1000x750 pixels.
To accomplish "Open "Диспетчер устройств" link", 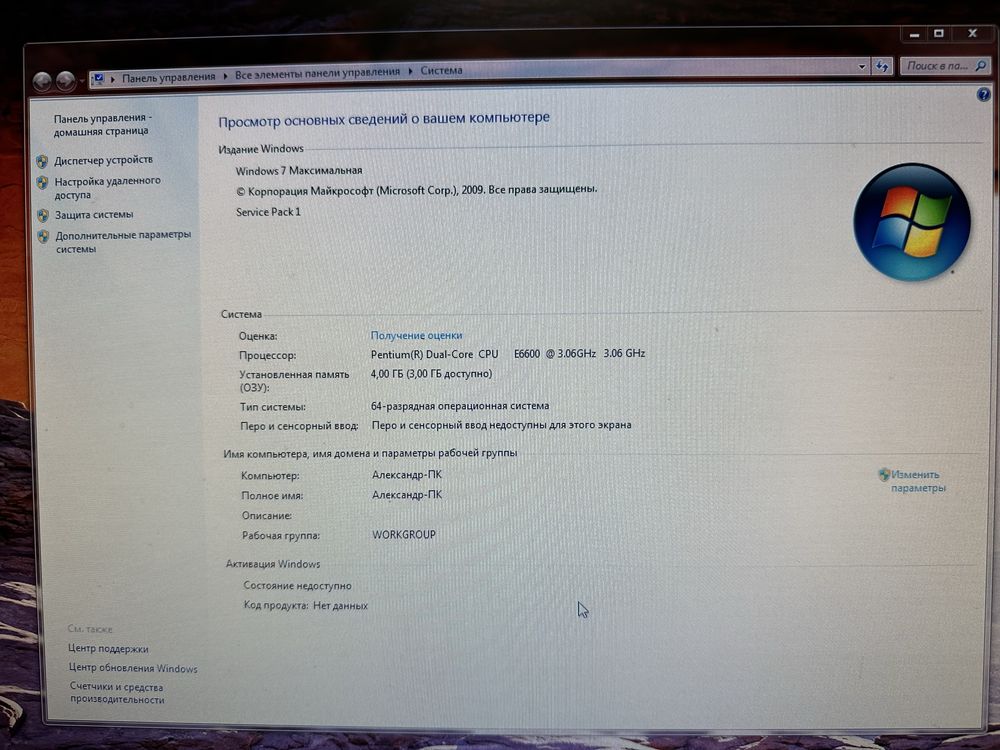I will pyautogui.click(x=103, y=159).
